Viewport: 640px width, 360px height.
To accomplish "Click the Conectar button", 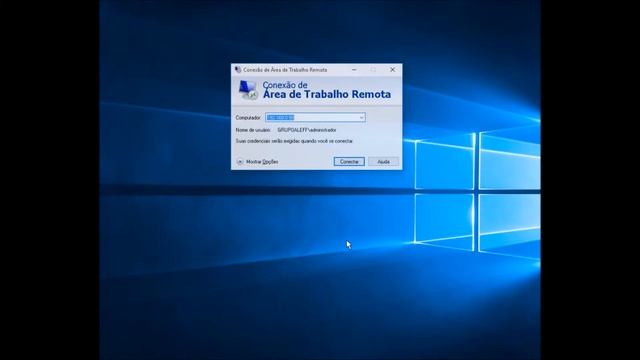I will (349, 162).
